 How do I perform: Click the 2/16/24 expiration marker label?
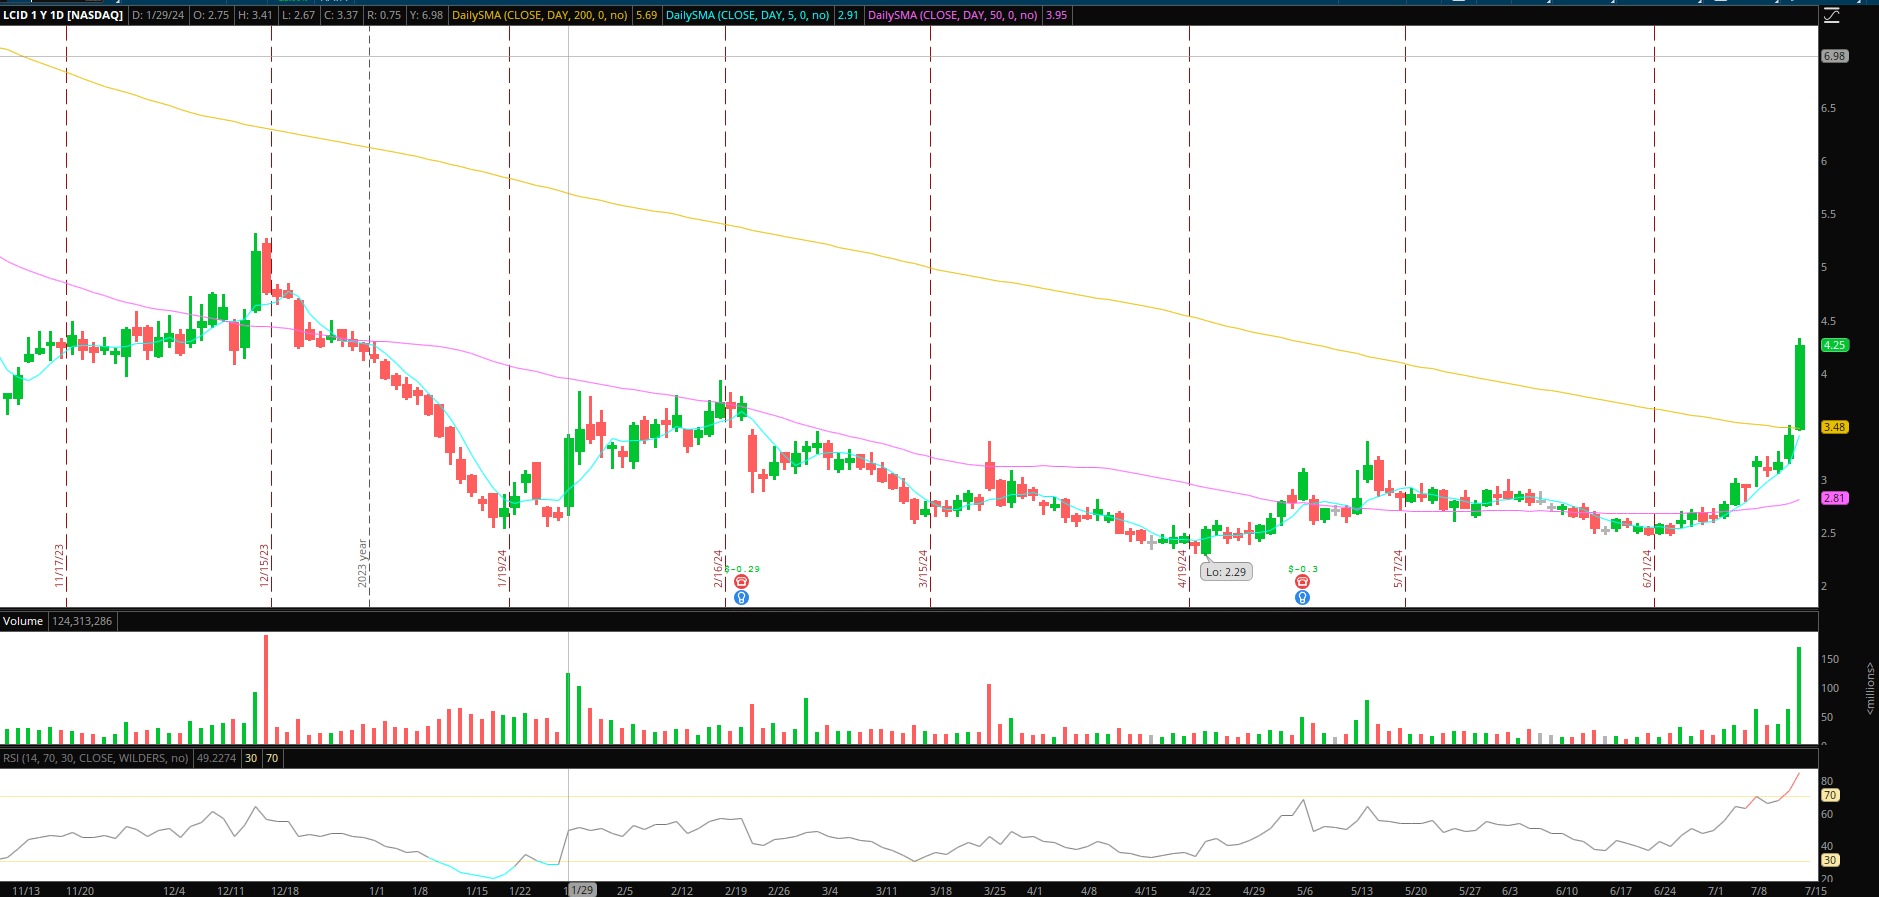pos(718,568)
